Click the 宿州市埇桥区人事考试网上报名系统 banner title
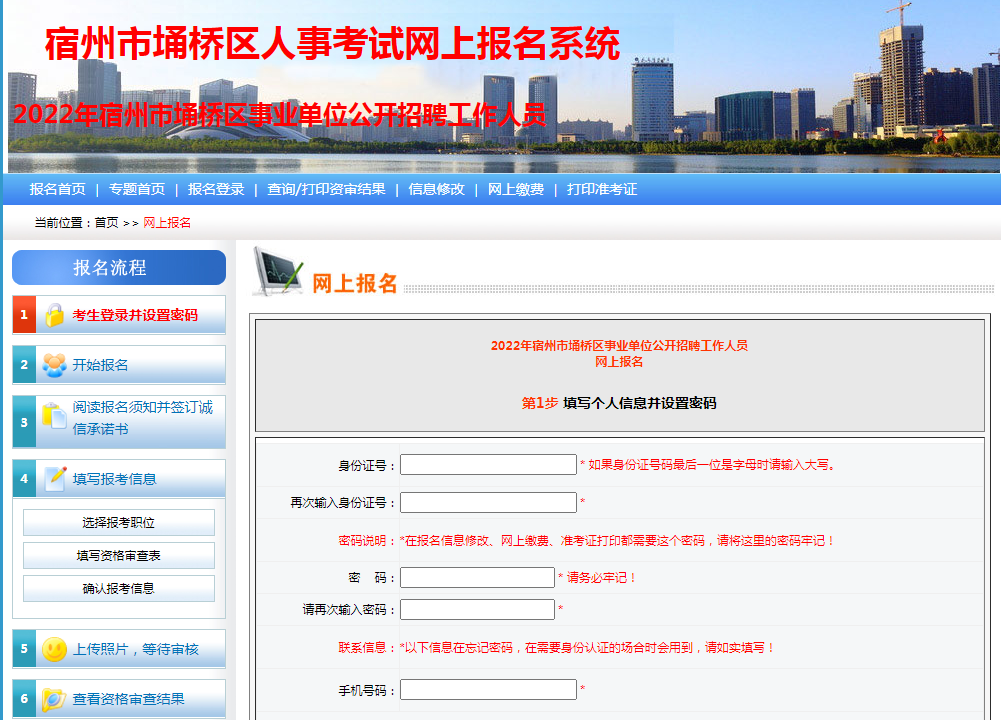This screenshot has width=1001, height=720. 332,43
